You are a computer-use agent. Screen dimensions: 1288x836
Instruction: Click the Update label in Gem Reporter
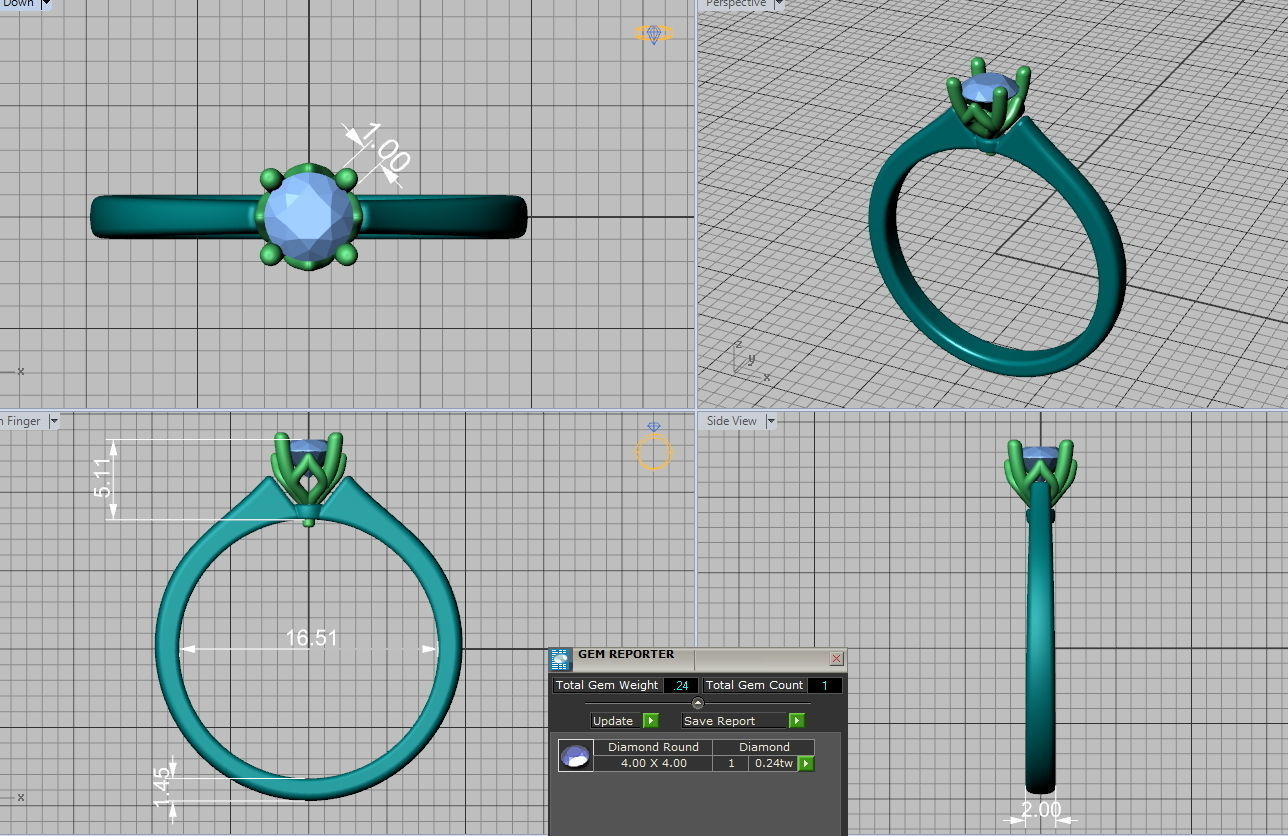coord(613,720)
